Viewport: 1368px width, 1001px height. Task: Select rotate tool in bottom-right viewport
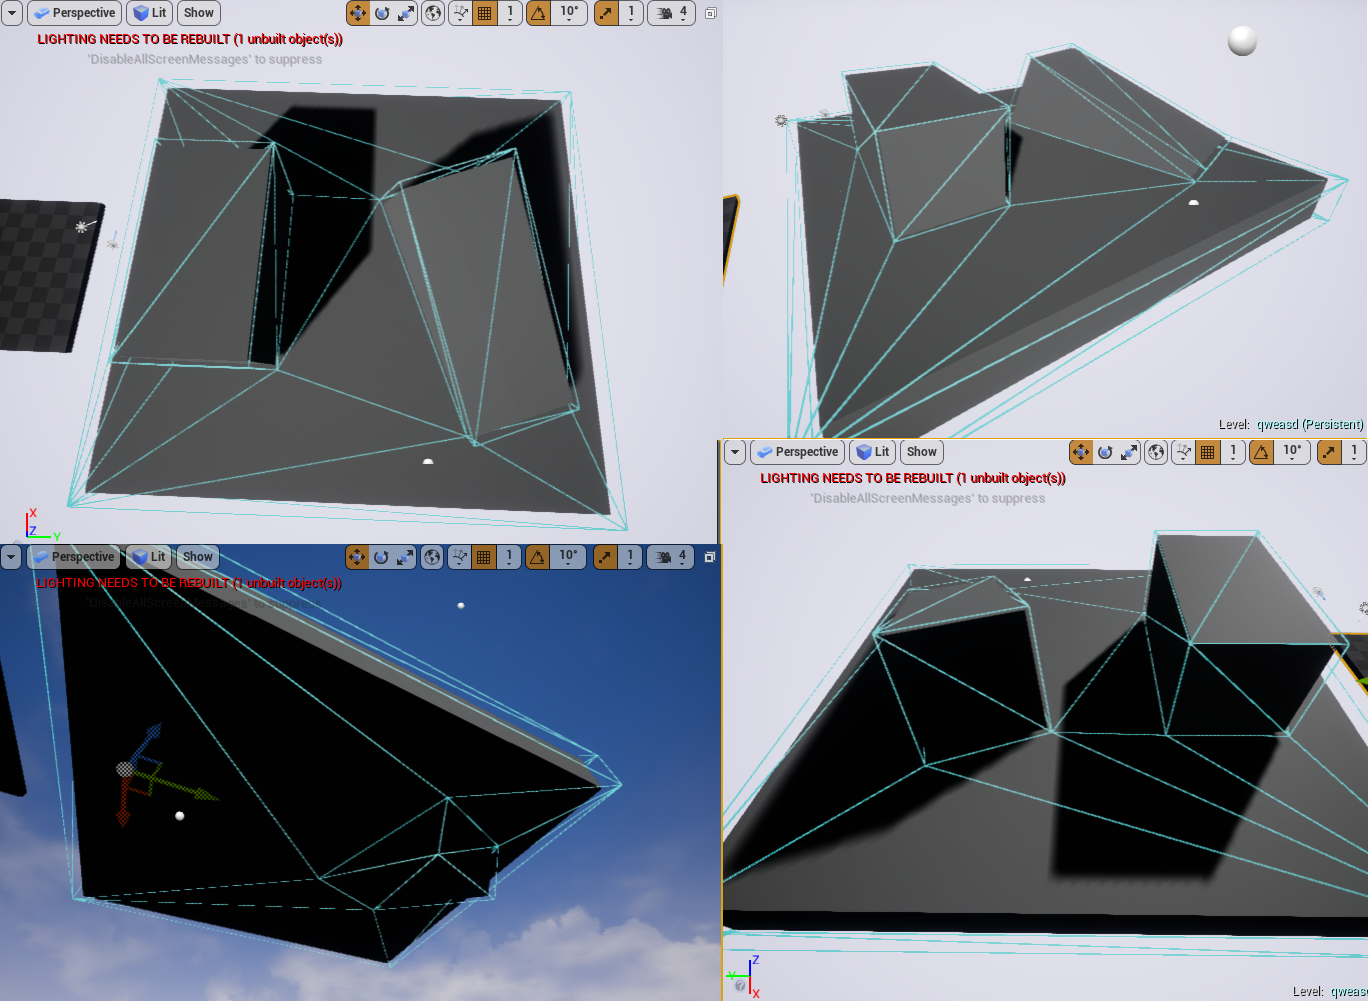click(x=1105, y=452)
